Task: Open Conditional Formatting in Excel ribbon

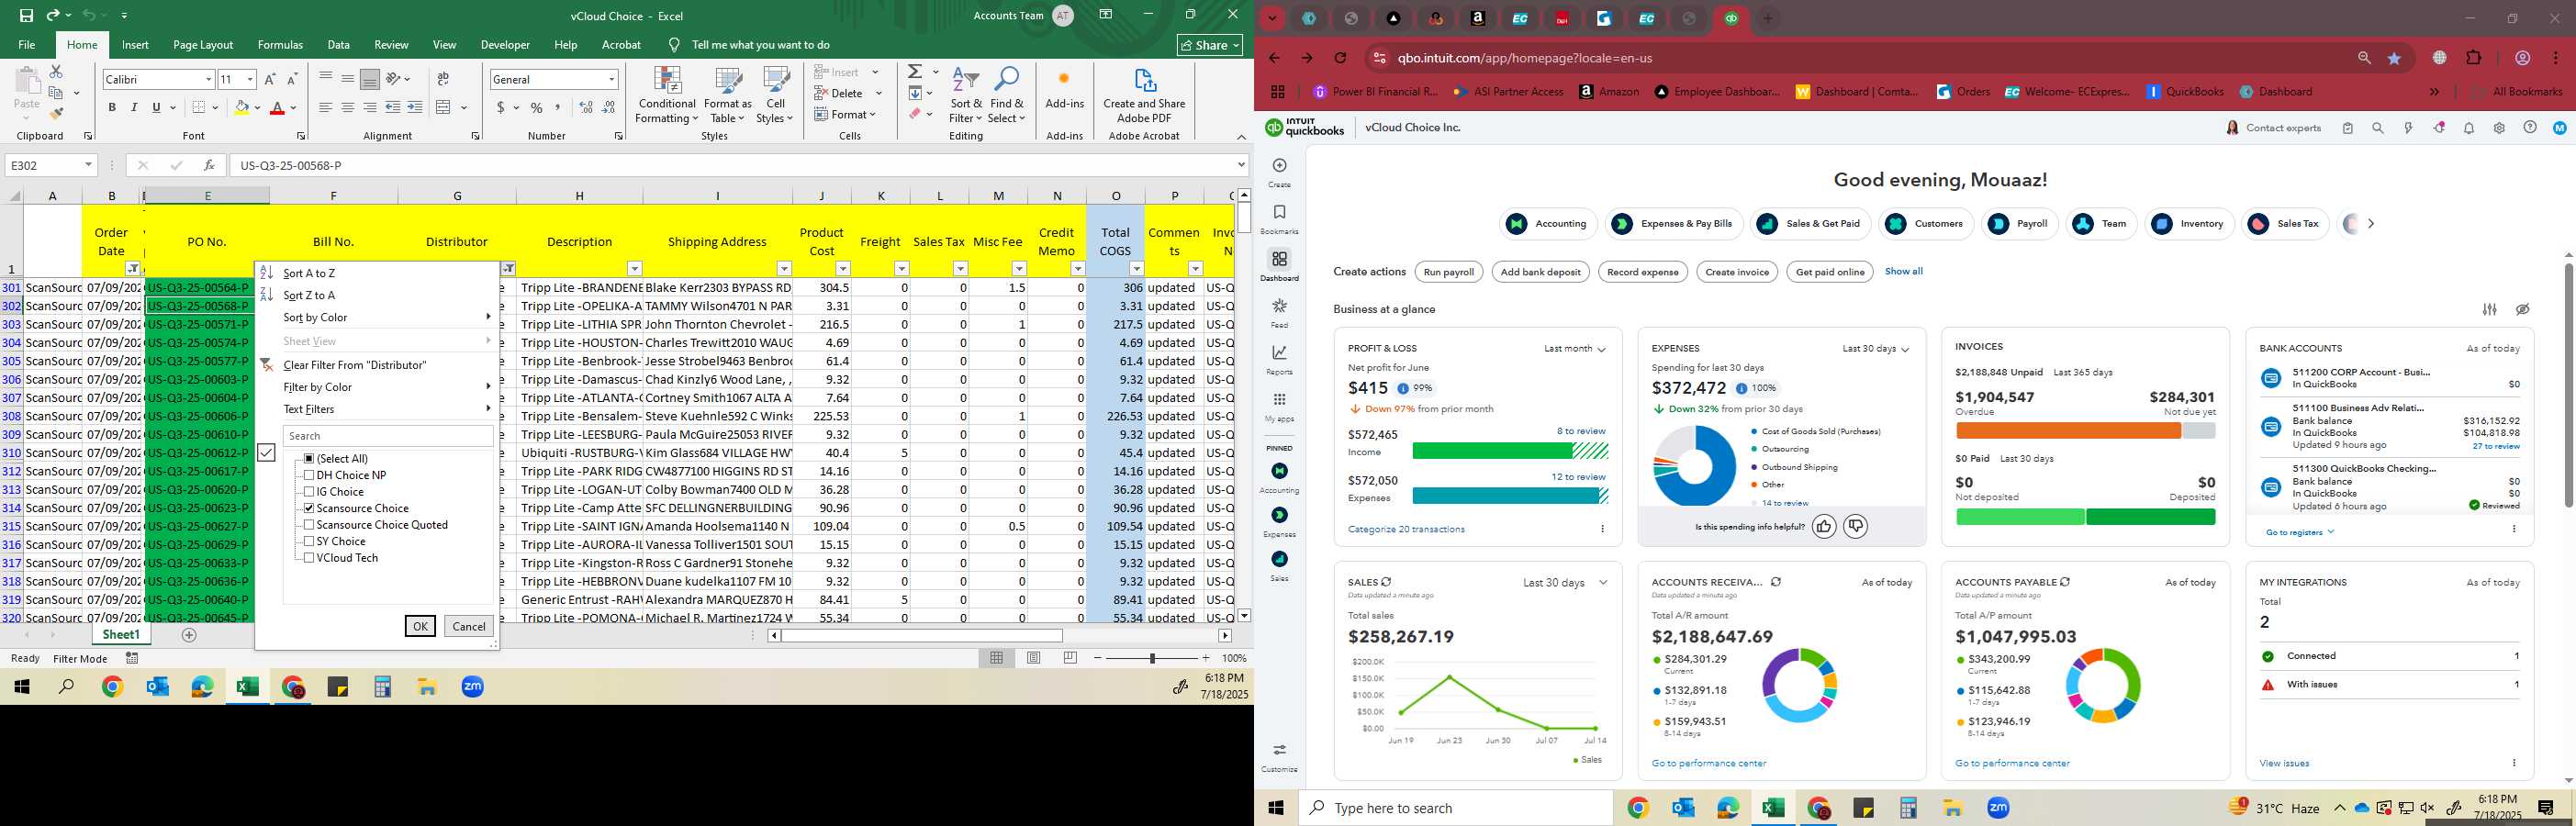Action: (x=667, y=96)
